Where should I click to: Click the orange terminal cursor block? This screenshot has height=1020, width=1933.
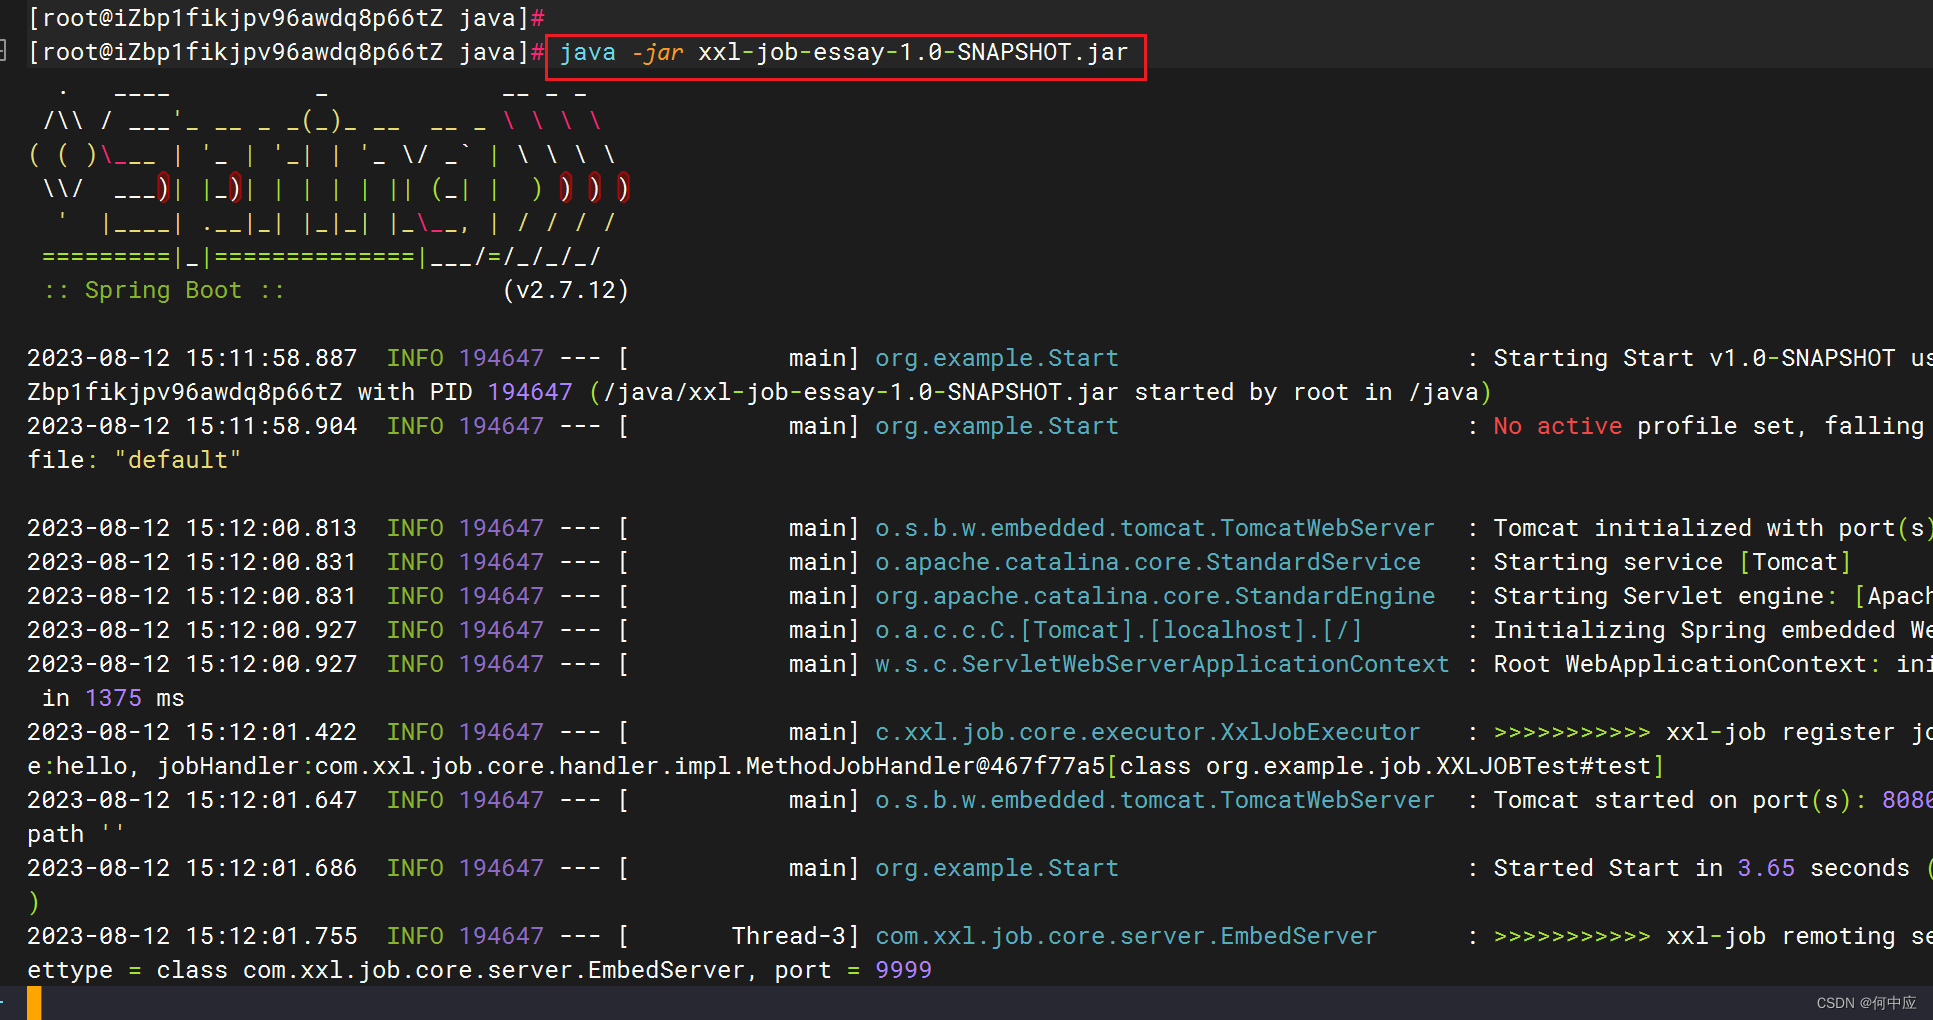[x=34, y=1003]
